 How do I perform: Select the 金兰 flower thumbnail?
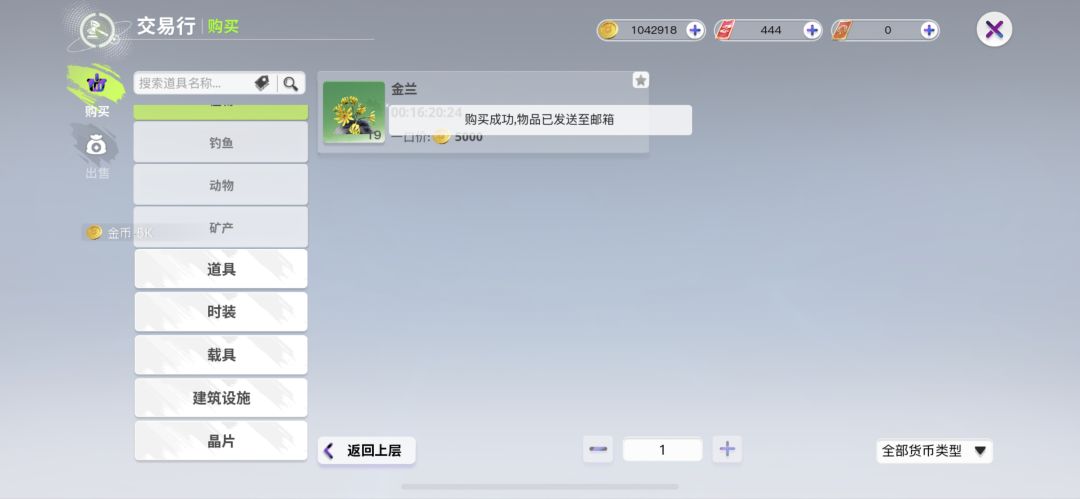(x=354, y=112)
